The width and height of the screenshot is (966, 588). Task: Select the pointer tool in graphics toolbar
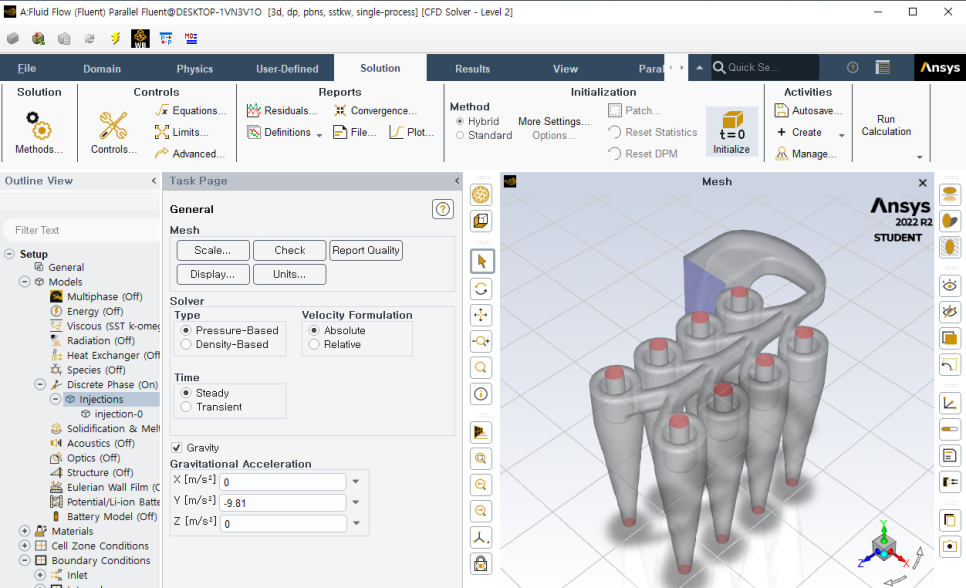(x=481, y=261)
